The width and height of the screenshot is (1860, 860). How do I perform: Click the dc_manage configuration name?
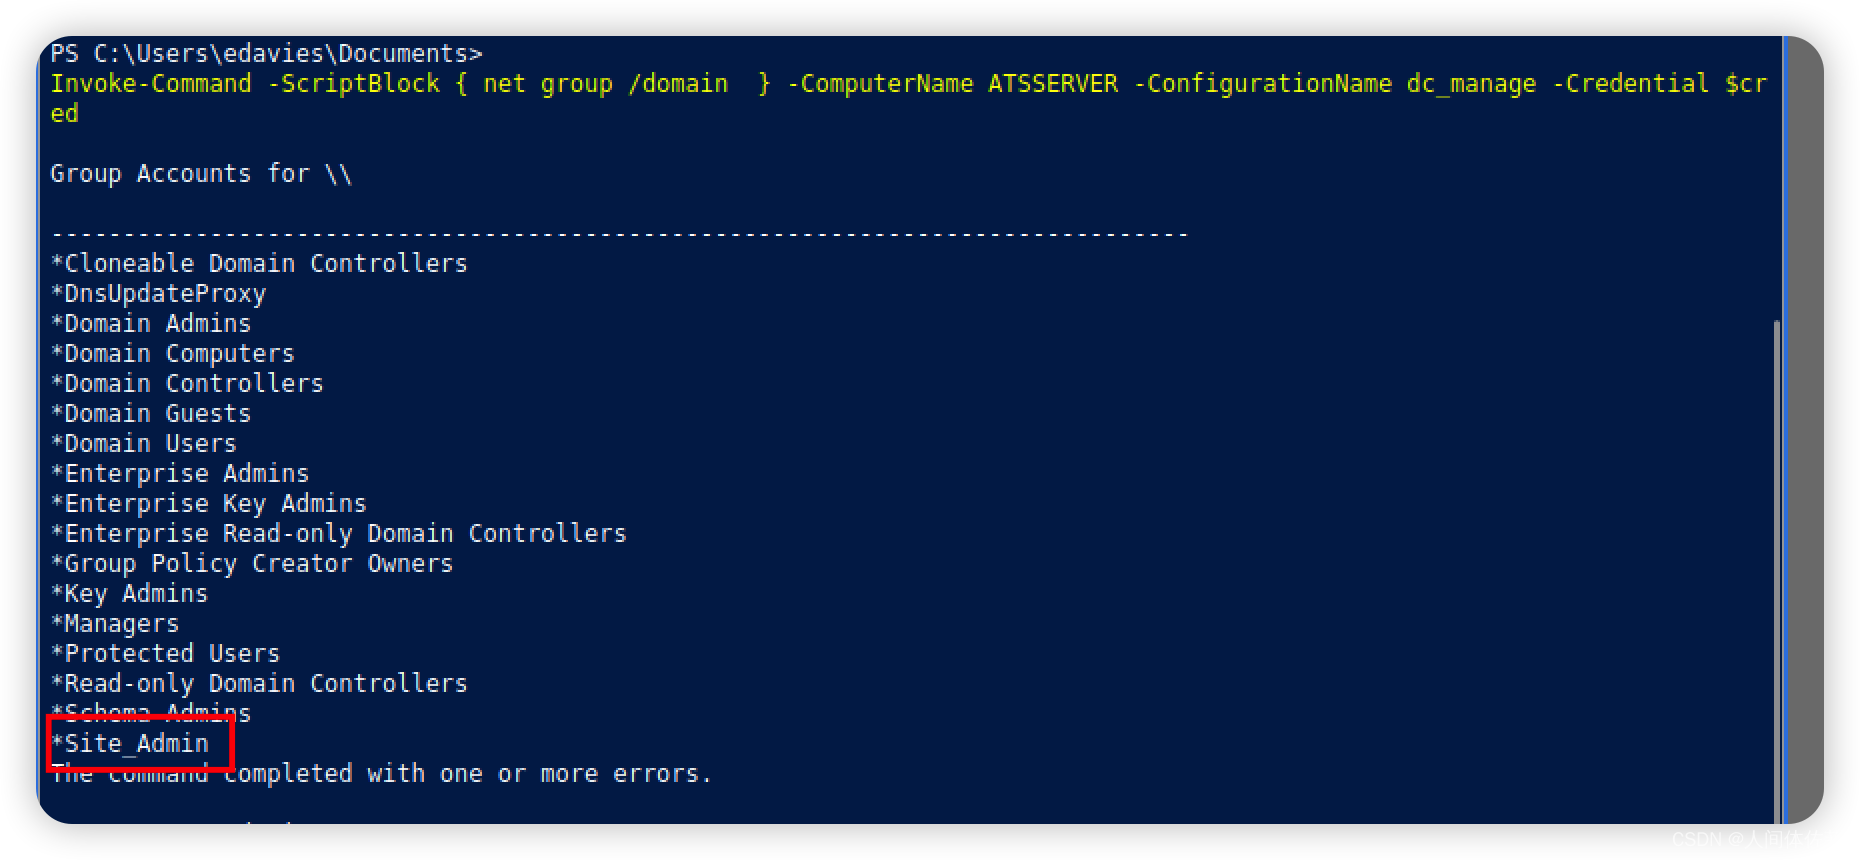coord(1471,84)
